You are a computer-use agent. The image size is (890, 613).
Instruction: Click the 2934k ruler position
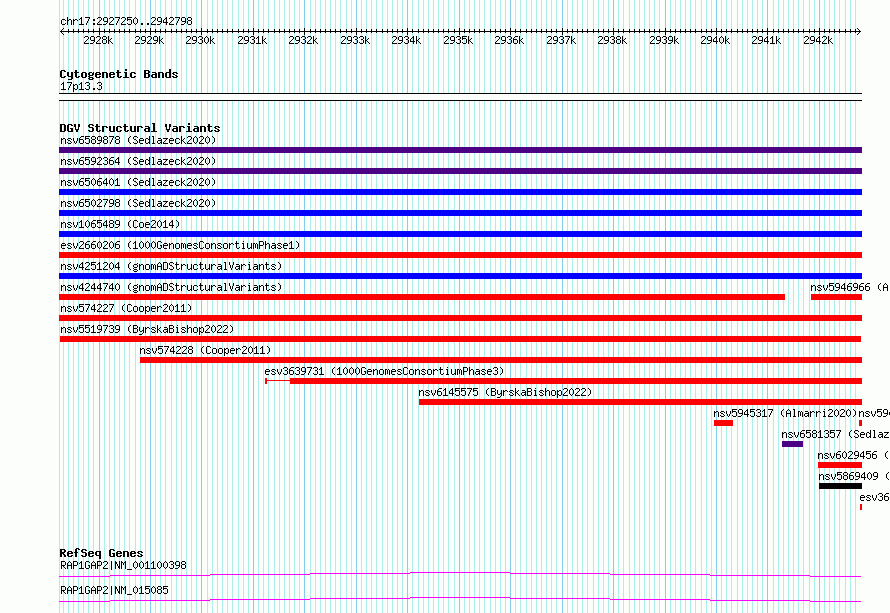point(406,40)
